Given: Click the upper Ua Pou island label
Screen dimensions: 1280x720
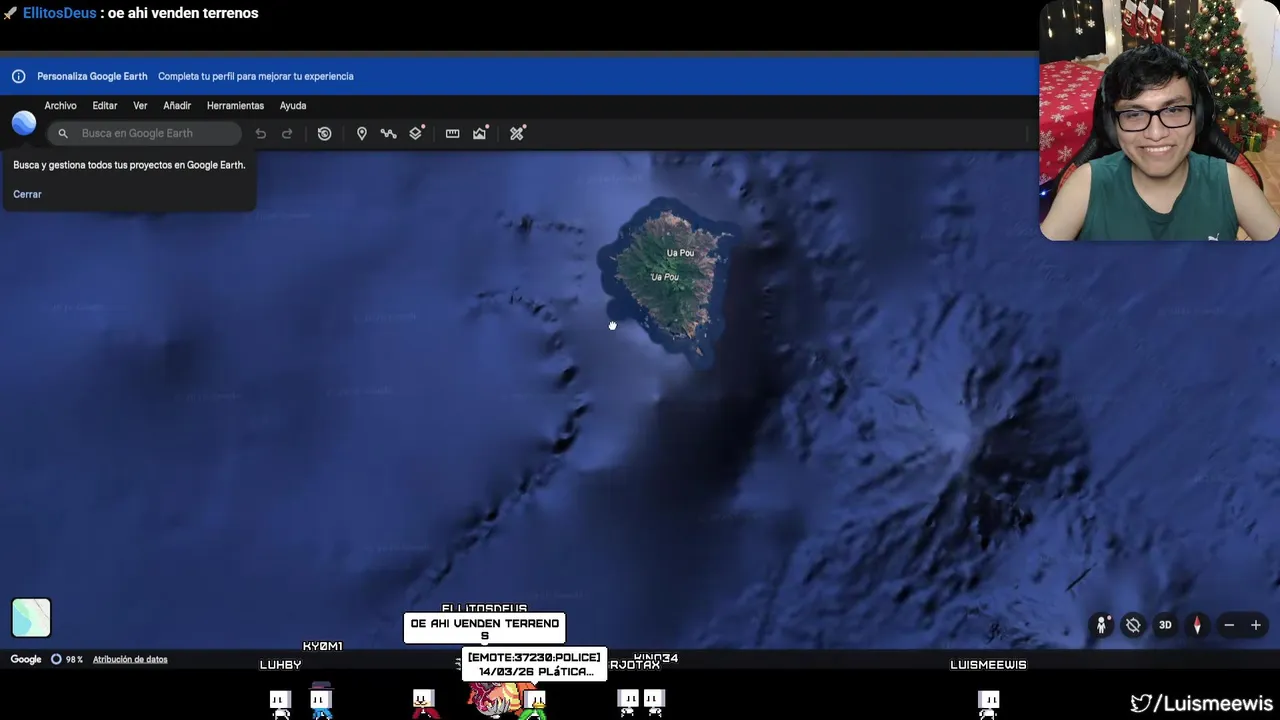Looking at the screenshot, I should (680, 253).
